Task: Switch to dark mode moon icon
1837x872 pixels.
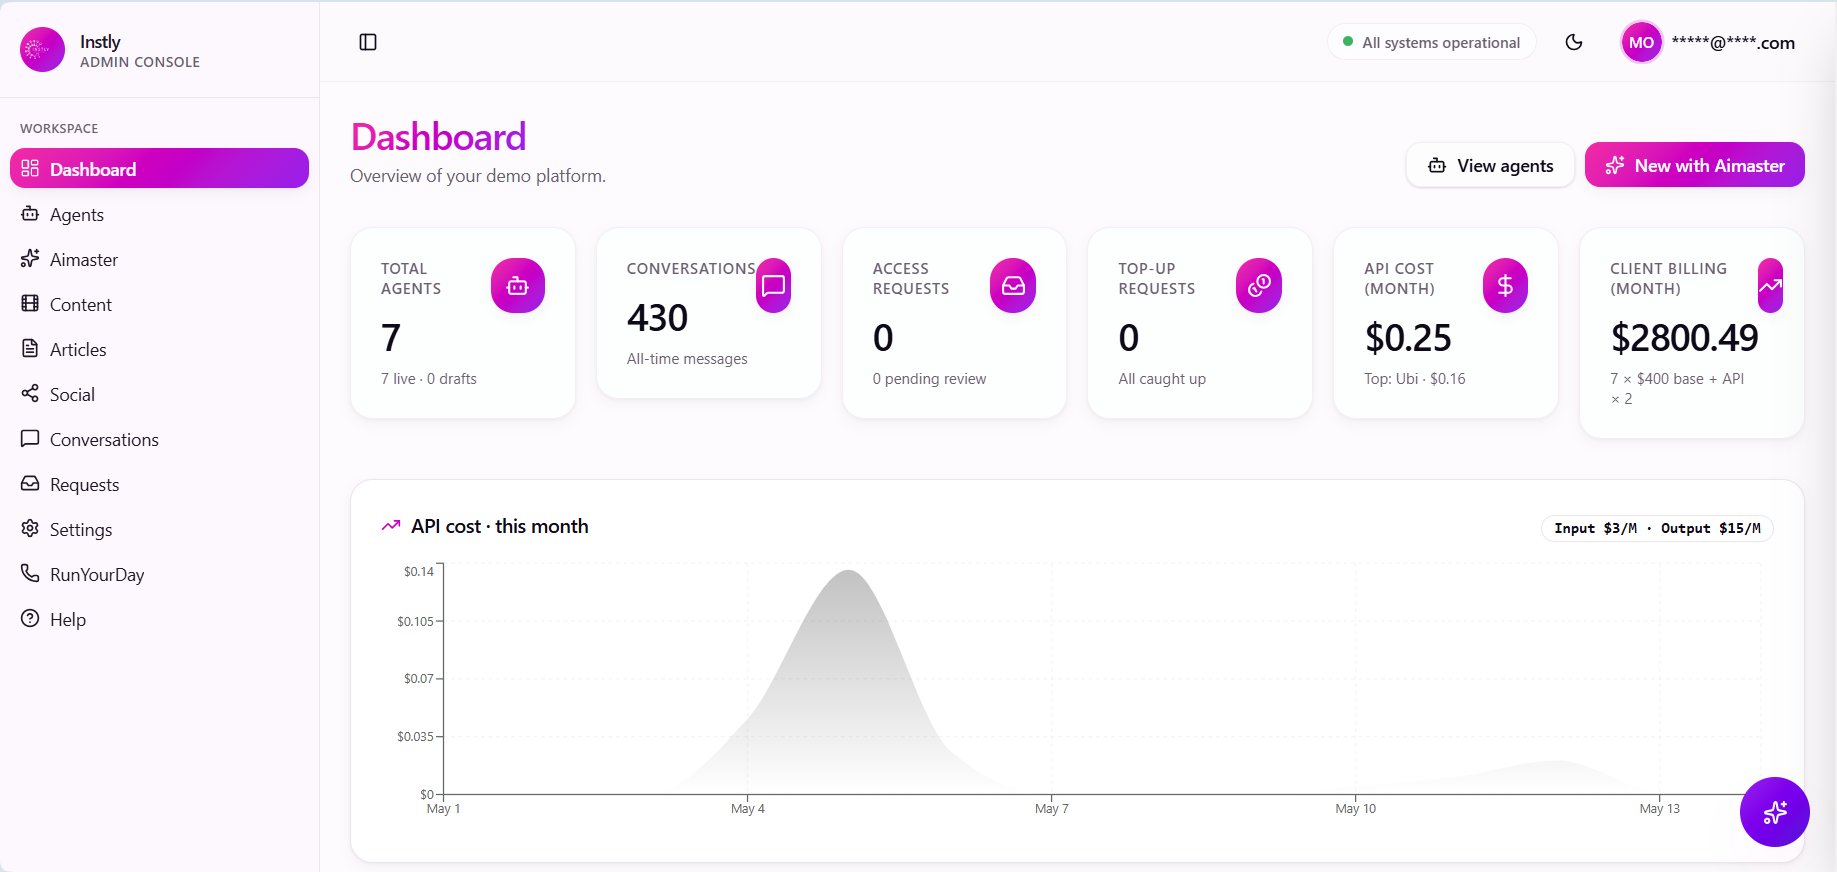Action: coord(1574,42)
